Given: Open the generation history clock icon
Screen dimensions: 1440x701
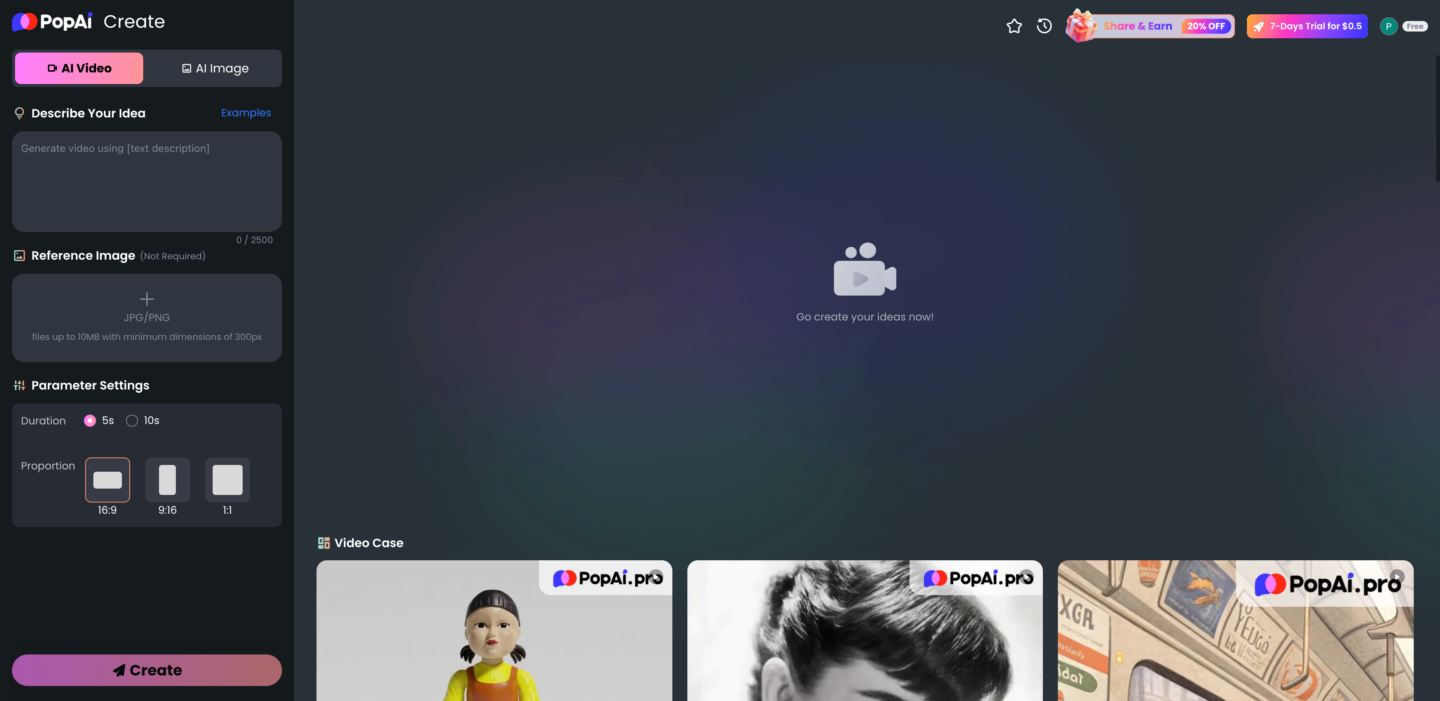Looking at the screenshot, I should pyautogui.click(x=1044, y=26).
